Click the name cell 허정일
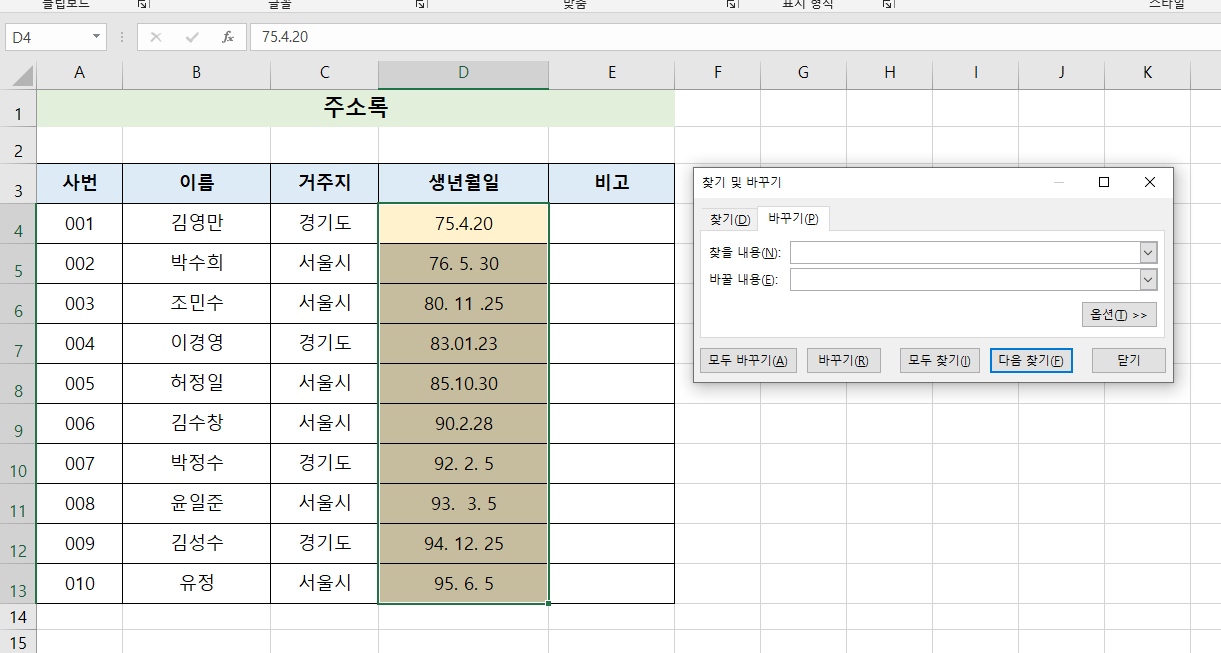This screenshot has height=653, width=1221. (196, 383)
